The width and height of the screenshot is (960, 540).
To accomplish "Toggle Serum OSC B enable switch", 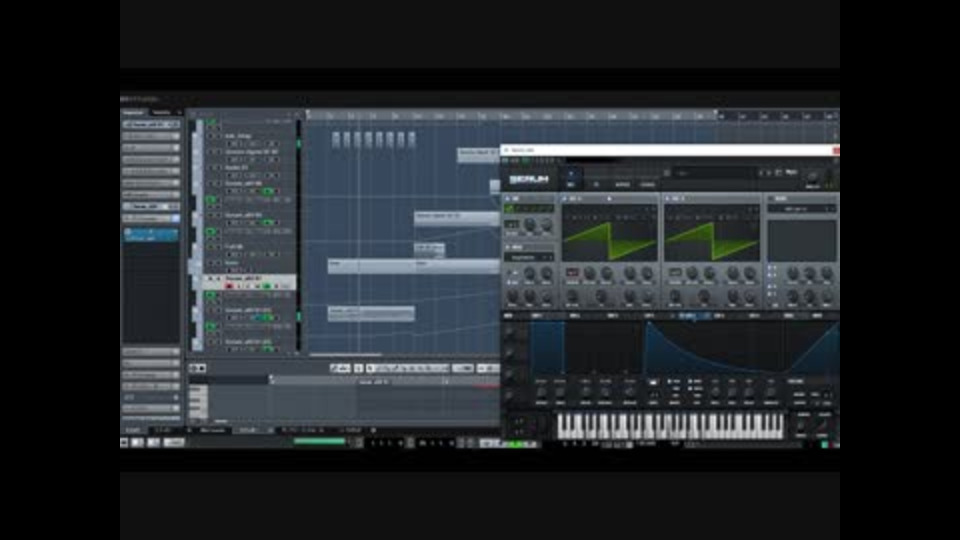I will pos(667,199).
